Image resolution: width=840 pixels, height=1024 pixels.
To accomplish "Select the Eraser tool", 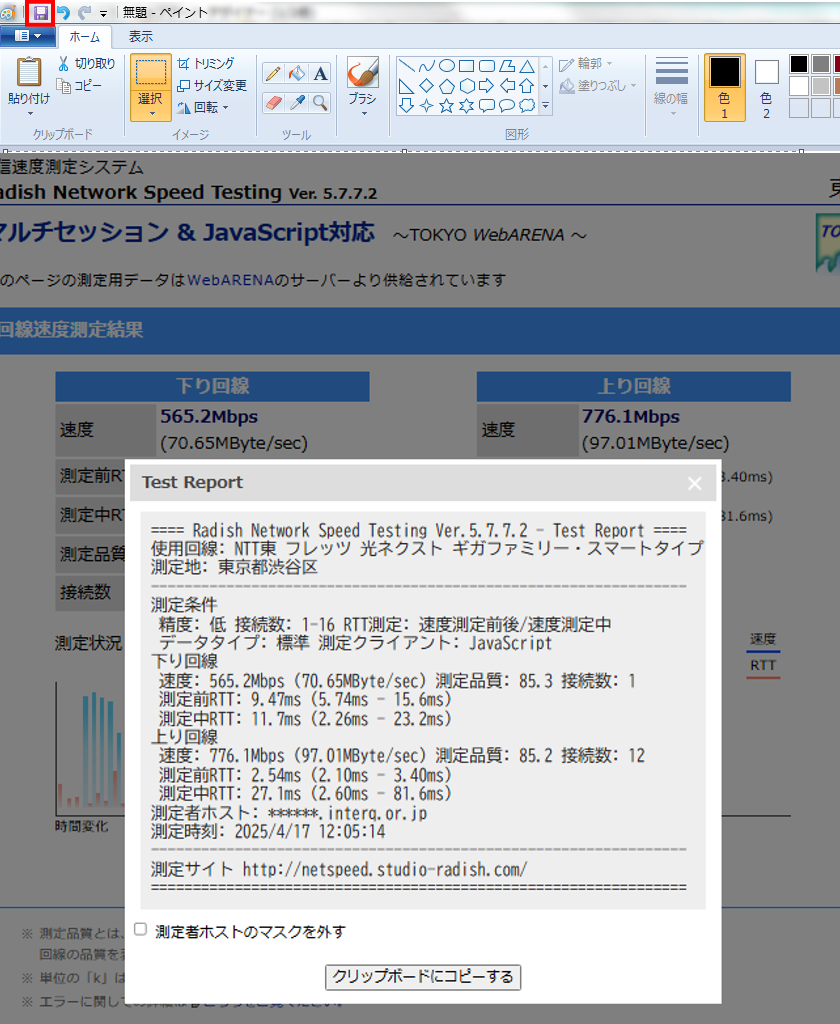I will 272,102.
